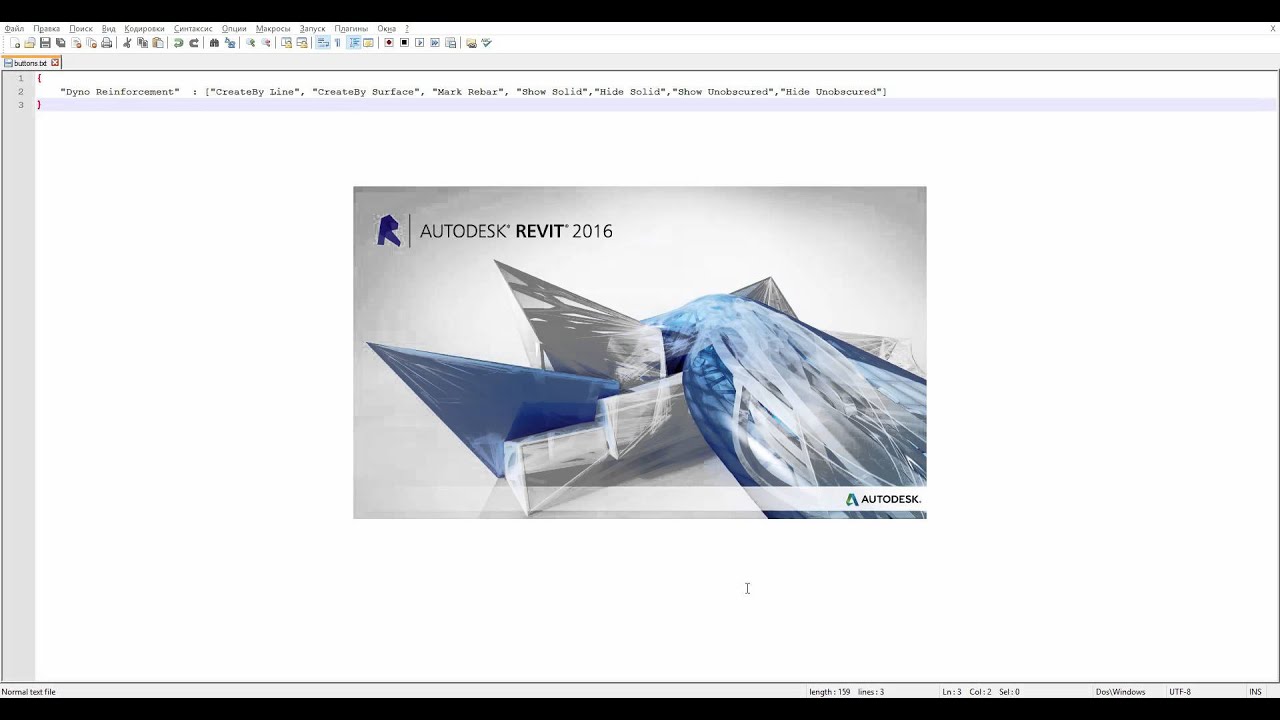Click the Autodesk Revit 2016 splash image
The height and width of the screenshot is (720, 1280).
click(640, 352)
